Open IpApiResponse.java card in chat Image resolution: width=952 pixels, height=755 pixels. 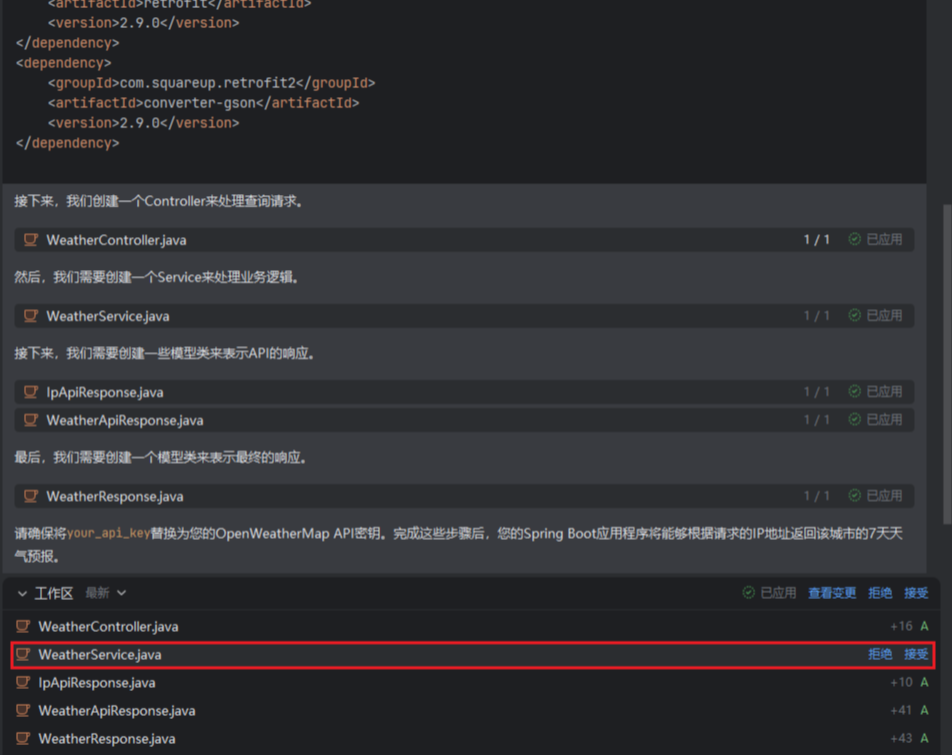click(x=464, y=392)
